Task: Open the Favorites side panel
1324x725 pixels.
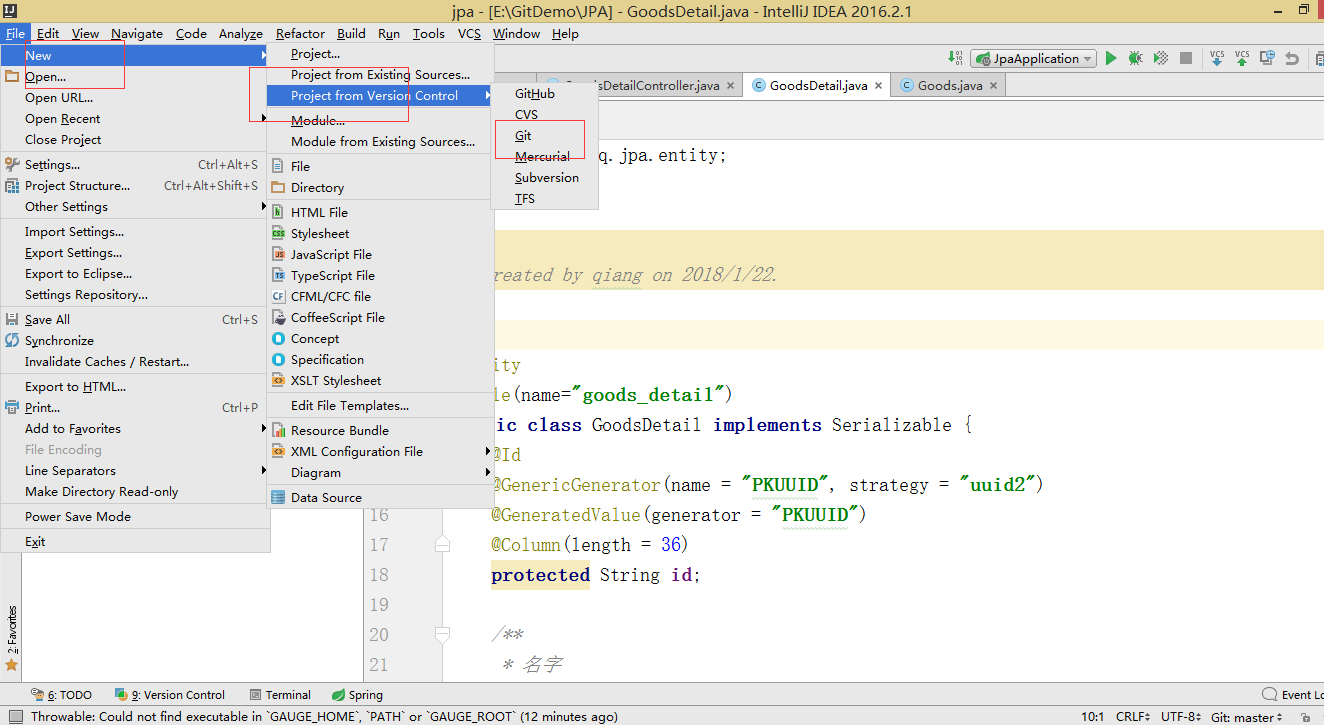Action: pos(11,637)
